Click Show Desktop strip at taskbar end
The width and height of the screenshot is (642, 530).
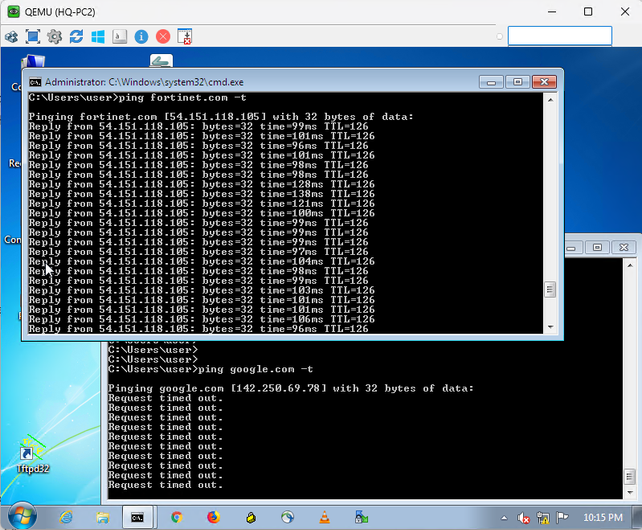tap(637, 518)
